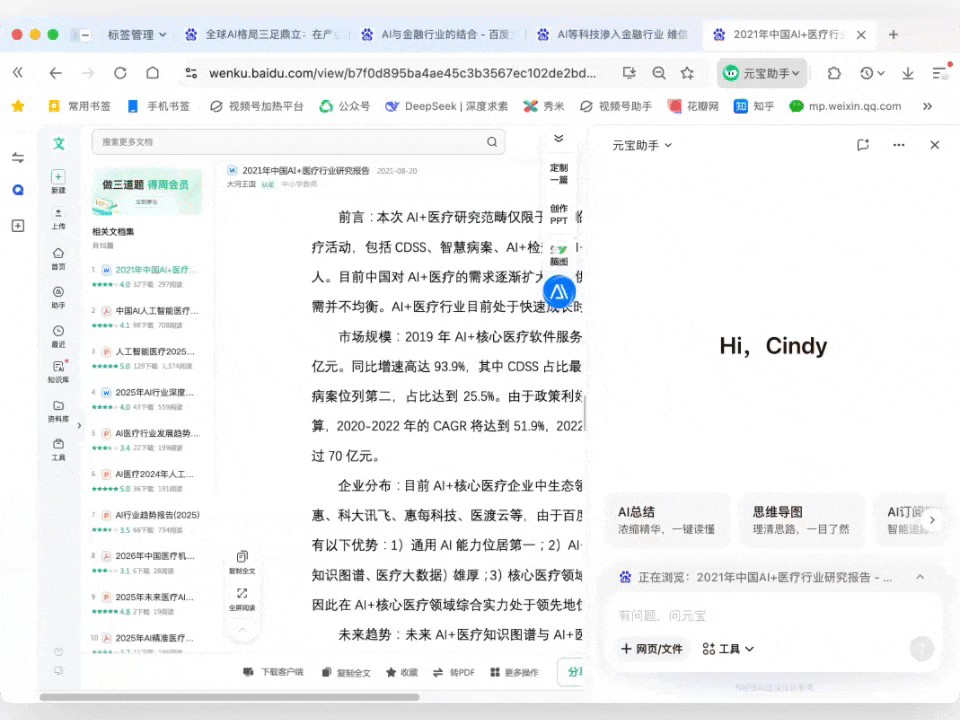The height and width of the screenshot is (720, 960).
Task: Click 做三道题 得周会员 banner
Action: pyautogui.click(x=147, y=192)
